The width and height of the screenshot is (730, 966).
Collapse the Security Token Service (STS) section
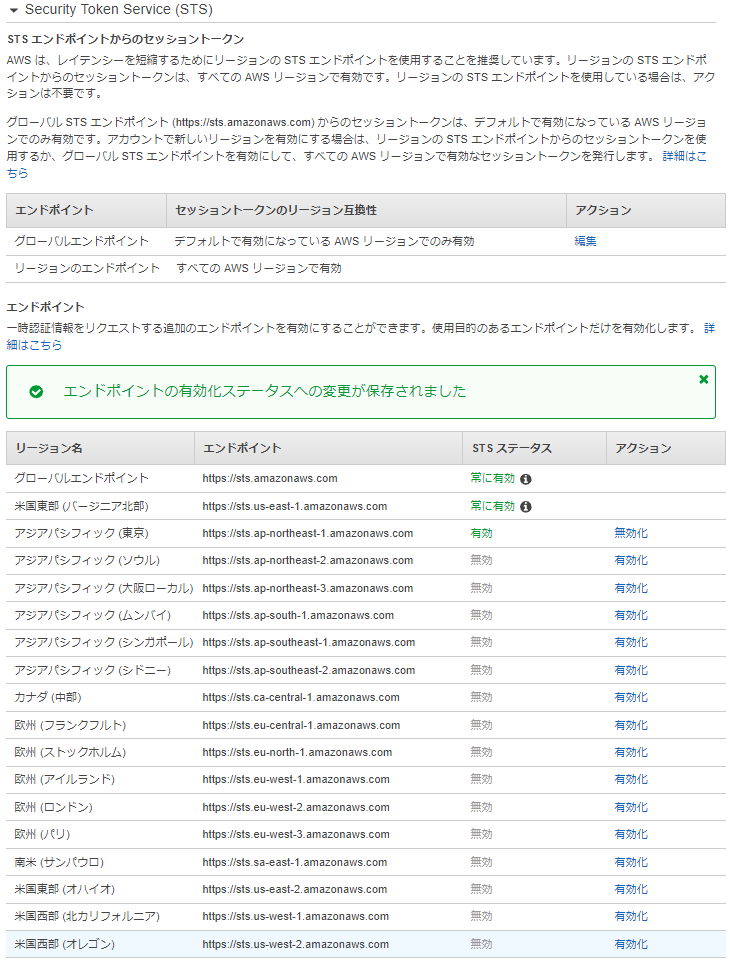point(14,10)
